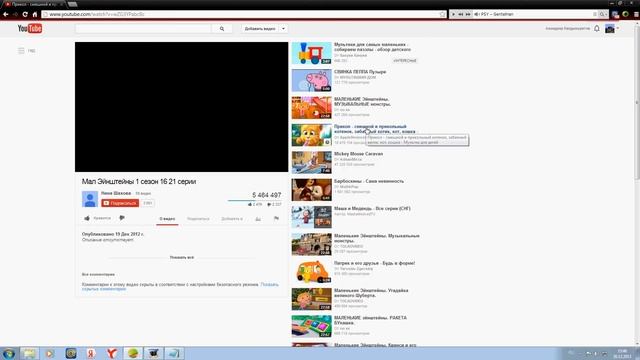The height and width of the screenshot is (360, 640).
Task: Open the 'Добавить видео' upload button
Action: [260, 29]
